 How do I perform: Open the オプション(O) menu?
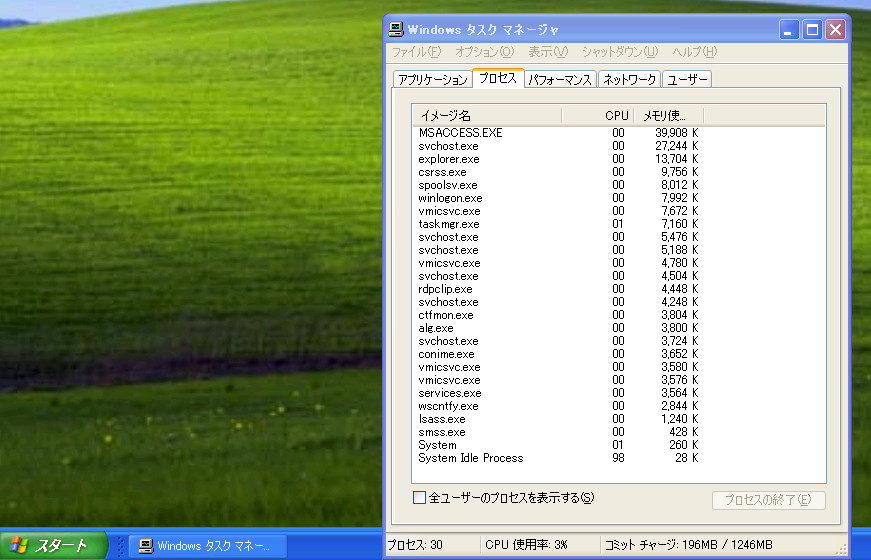pos(484,52)
